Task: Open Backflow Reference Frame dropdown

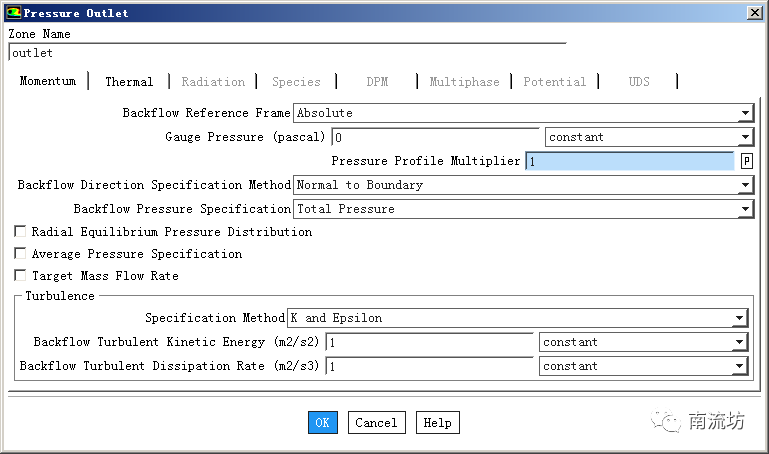Action: 745,114
